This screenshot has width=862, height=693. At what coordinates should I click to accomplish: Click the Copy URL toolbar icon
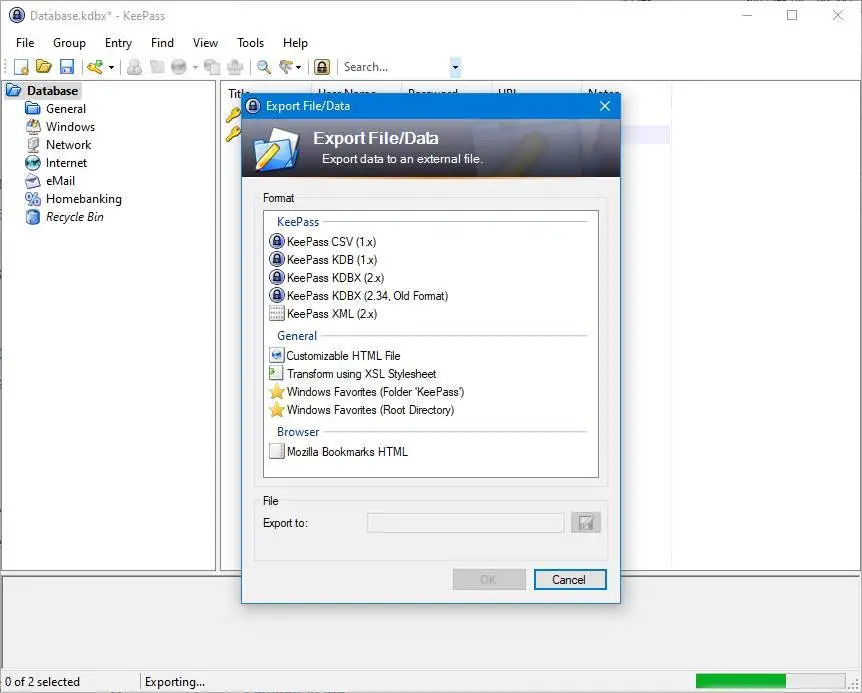(x=212, y=67)
